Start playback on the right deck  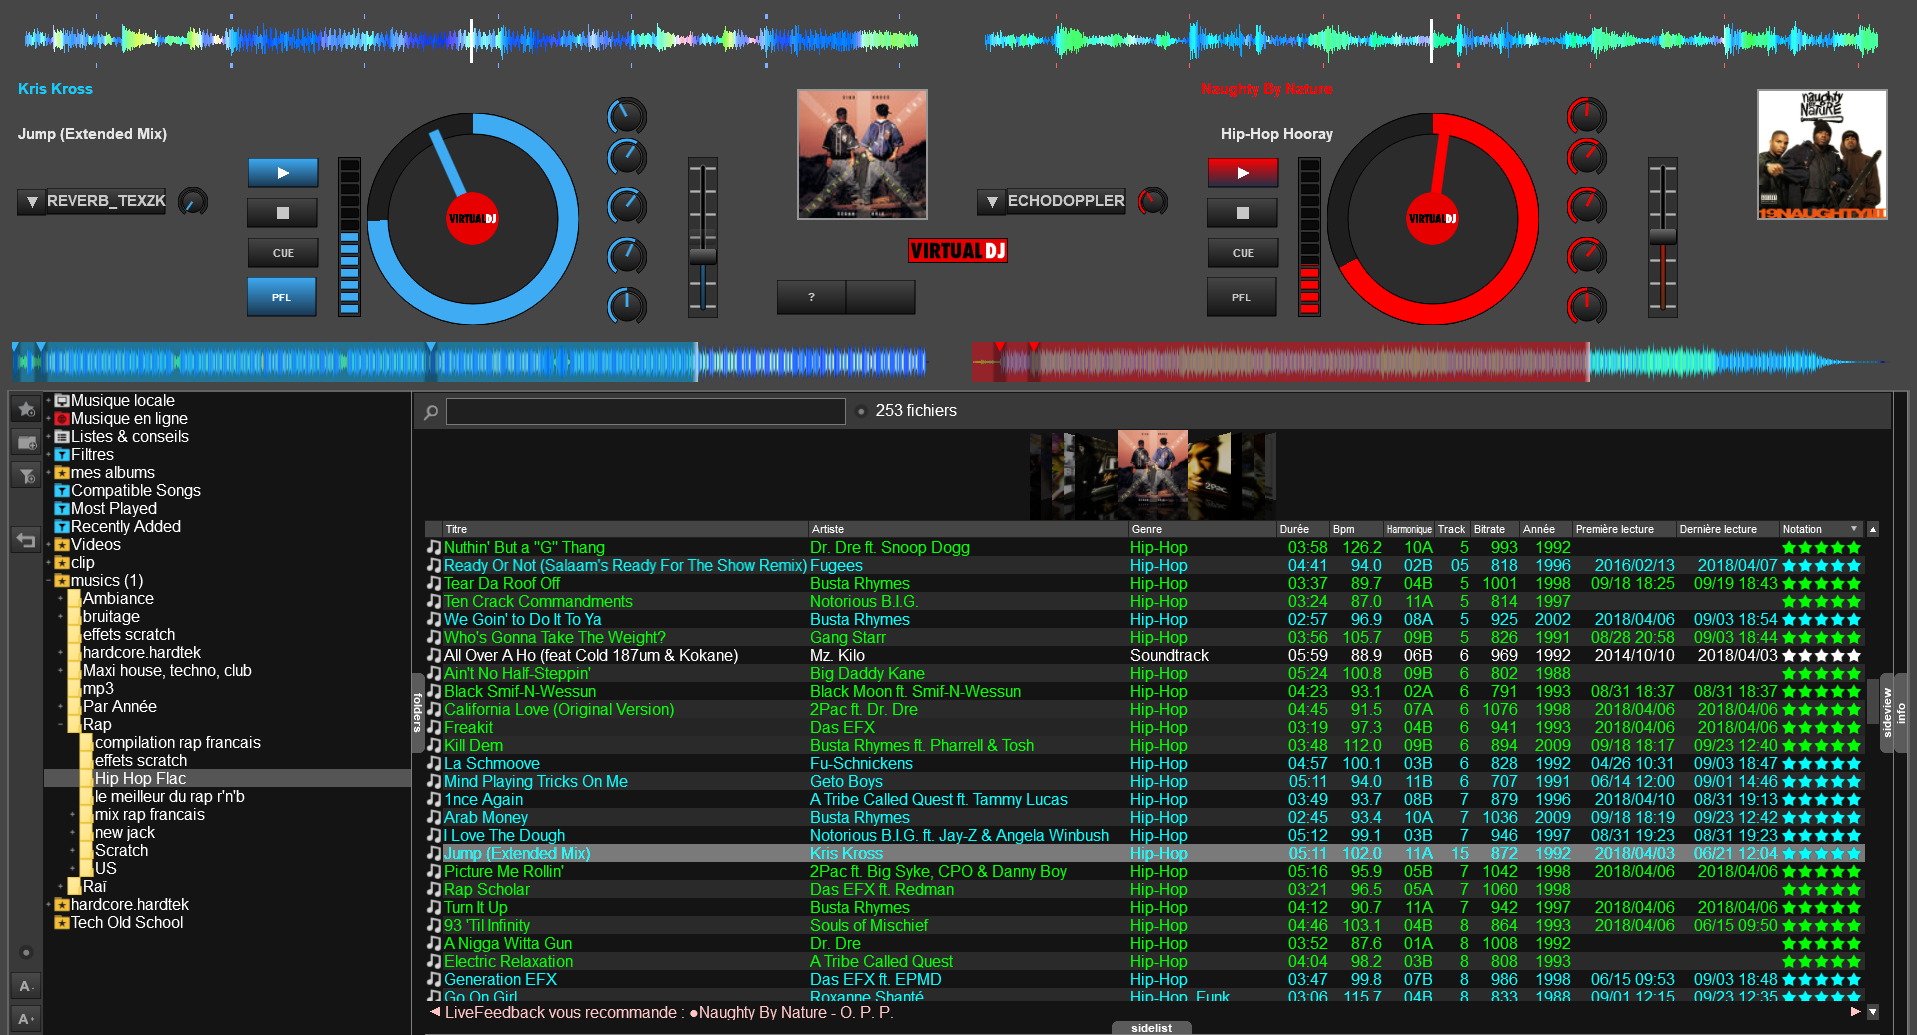pos(1243,173)
